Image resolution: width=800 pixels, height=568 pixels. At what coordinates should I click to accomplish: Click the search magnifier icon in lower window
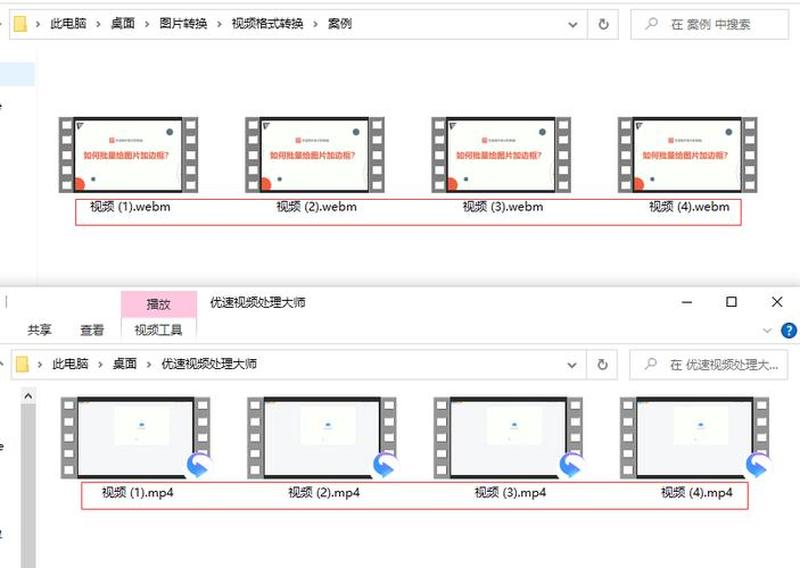click(x=651, y=363)
